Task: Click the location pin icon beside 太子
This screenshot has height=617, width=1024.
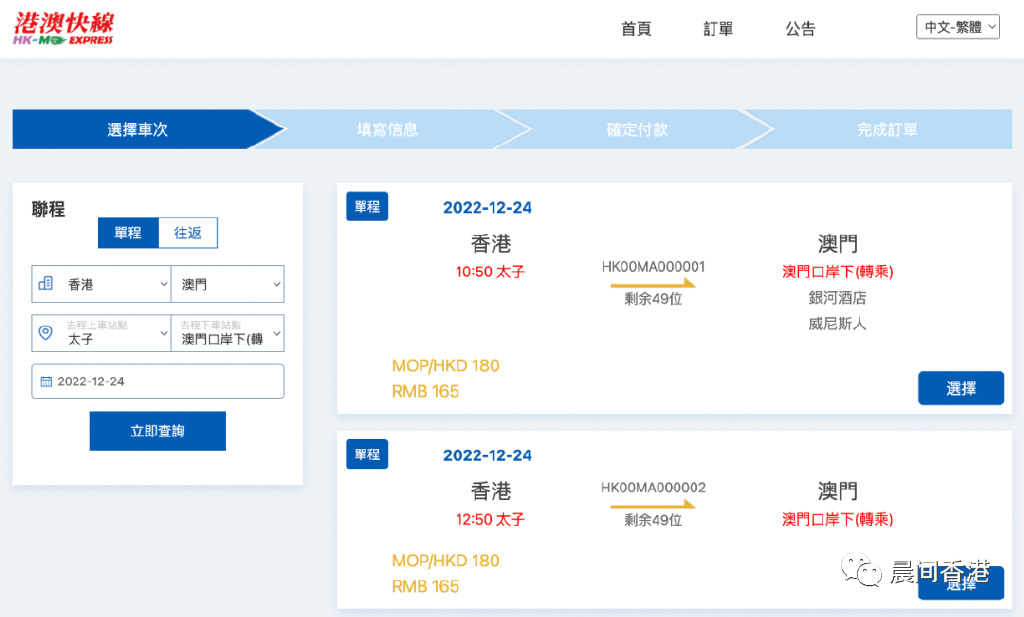Action: [x=45, y=333]
